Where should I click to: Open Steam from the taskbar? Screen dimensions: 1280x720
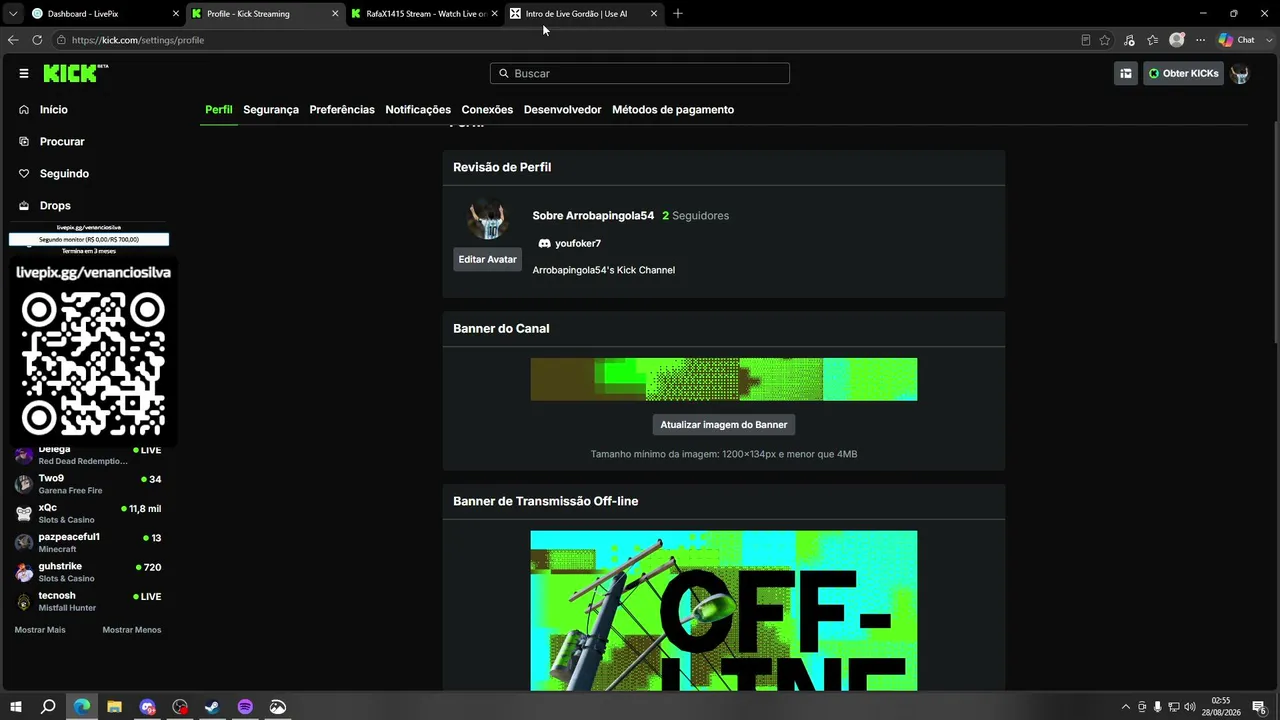pyautogui.click(x=212, y=707)
